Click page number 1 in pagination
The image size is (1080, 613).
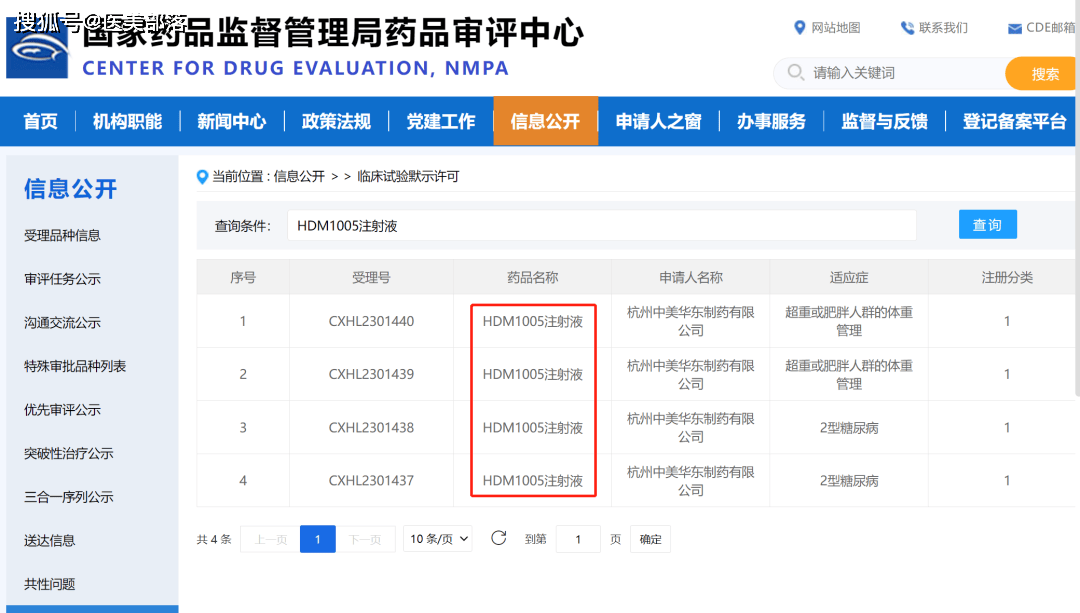coord(318,539)
